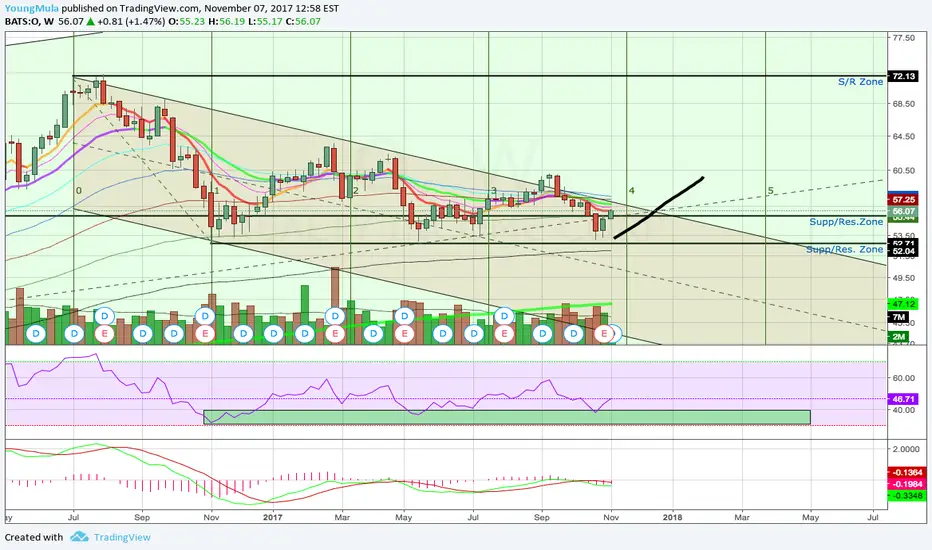Click the earnings E marker dated November 2016
The image size is (932, 550).
click(x=205, y=334)
